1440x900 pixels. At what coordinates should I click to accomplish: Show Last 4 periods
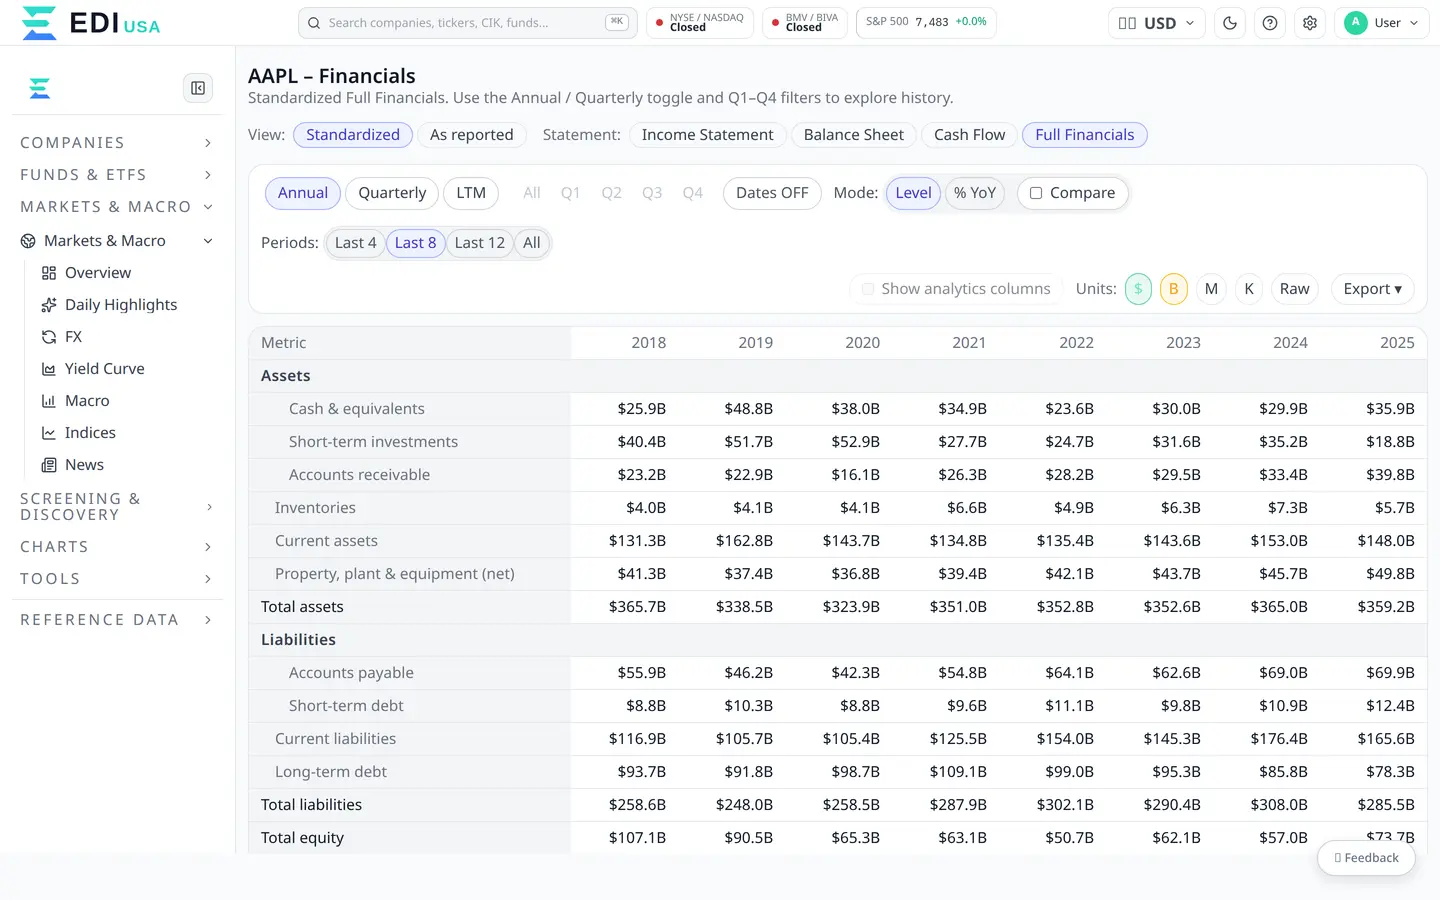pyautogui.click(x=356, y=243)
